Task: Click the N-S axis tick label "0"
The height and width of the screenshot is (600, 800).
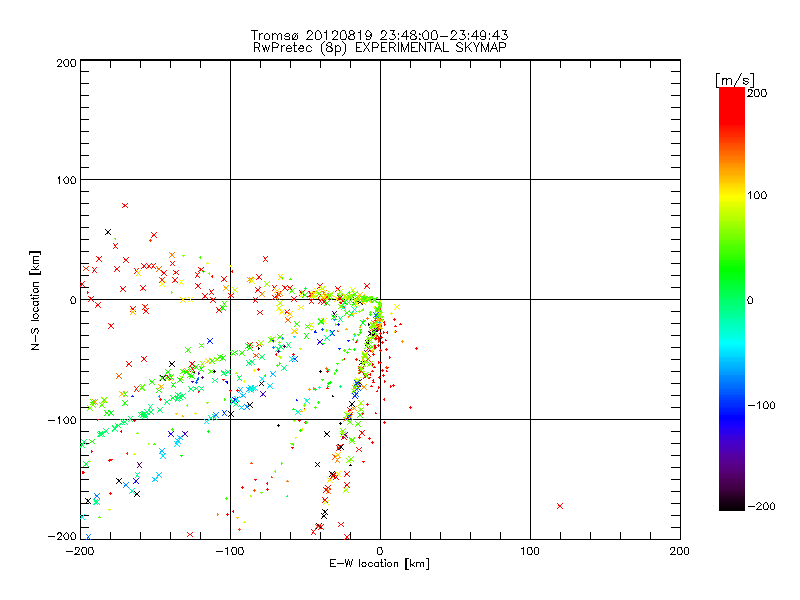Action: (x=73, y=300)
